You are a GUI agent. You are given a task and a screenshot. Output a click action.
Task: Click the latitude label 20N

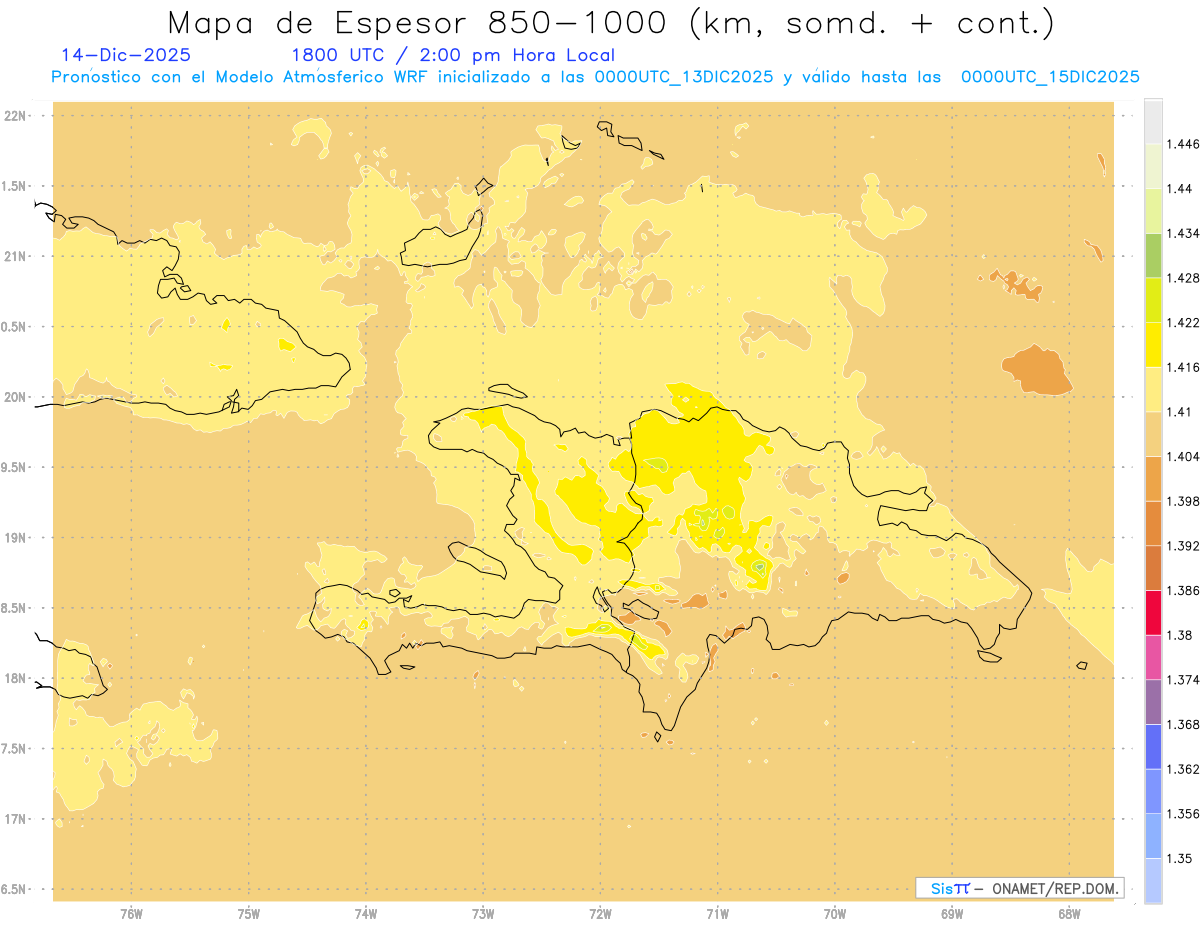(x=16, y=397)
